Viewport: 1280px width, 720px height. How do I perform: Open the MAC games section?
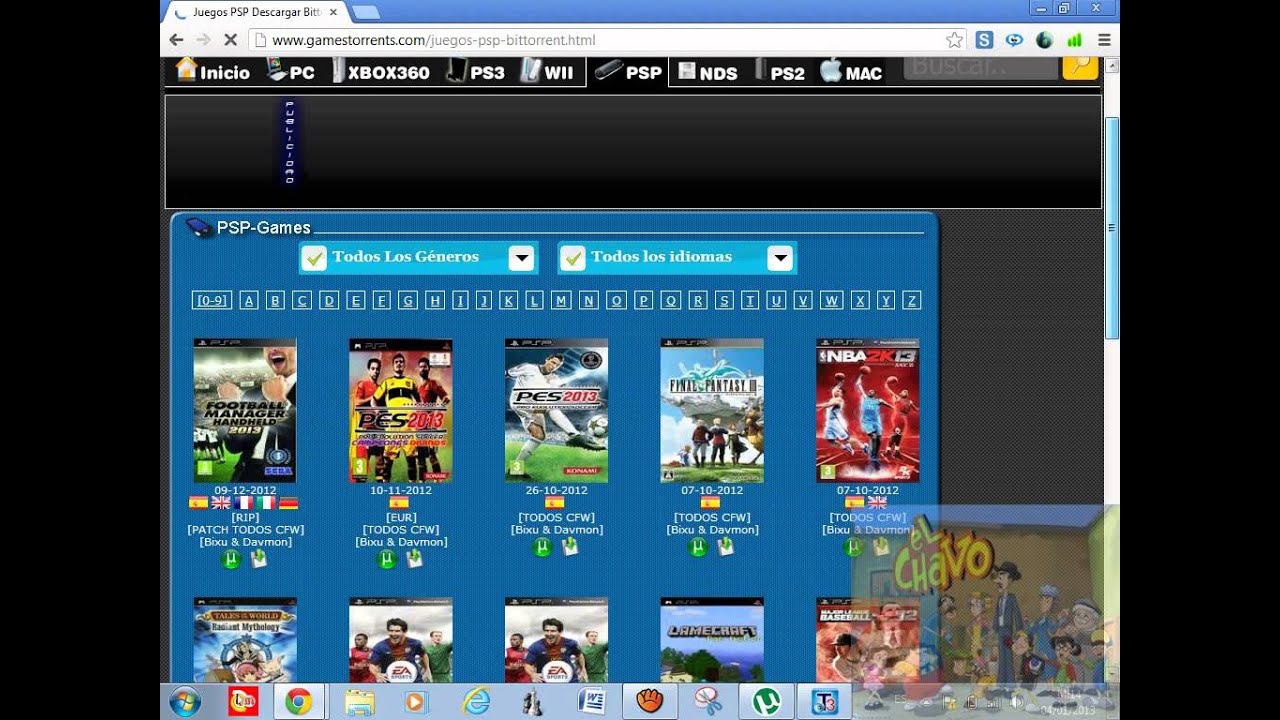(x=851, y=72)
